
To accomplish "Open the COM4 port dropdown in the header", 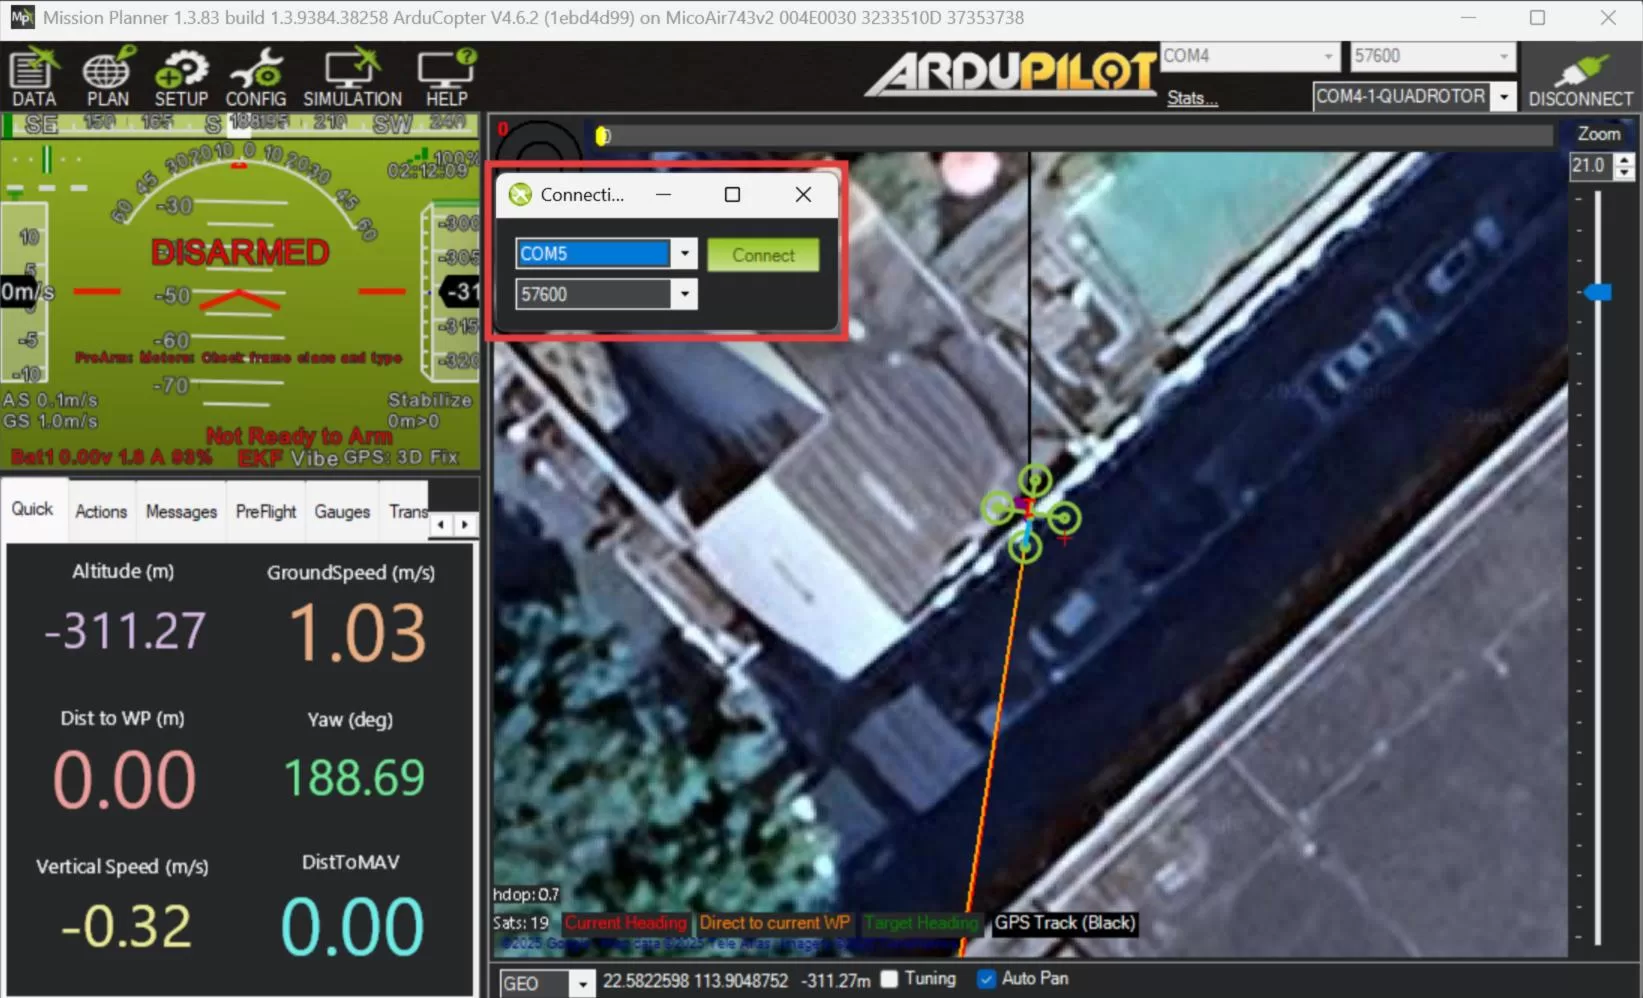I will [1328, 56].
